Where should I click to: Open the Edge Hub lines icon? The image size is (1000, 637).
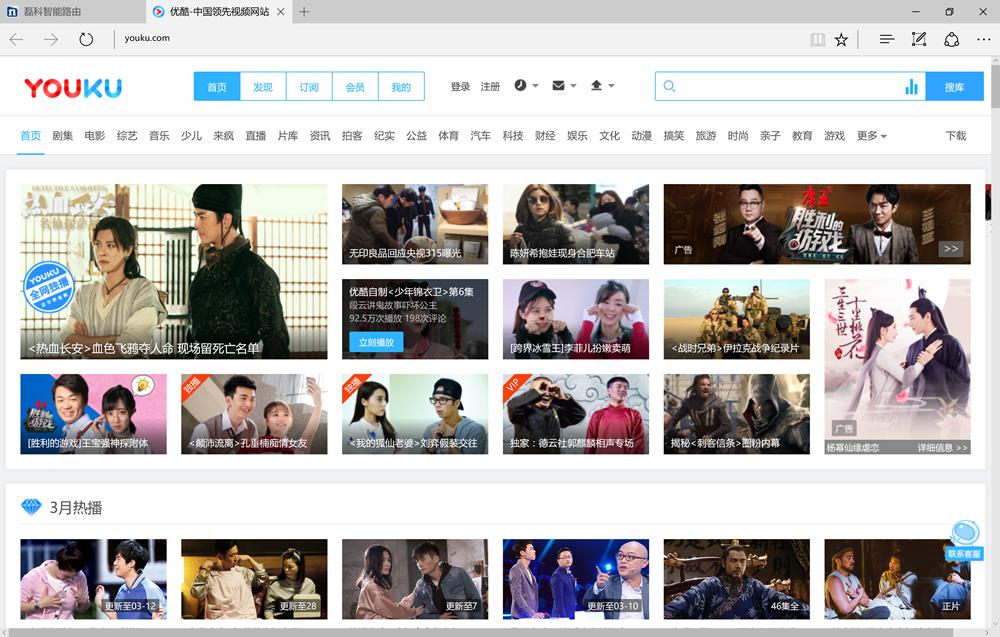pos(886,39)
